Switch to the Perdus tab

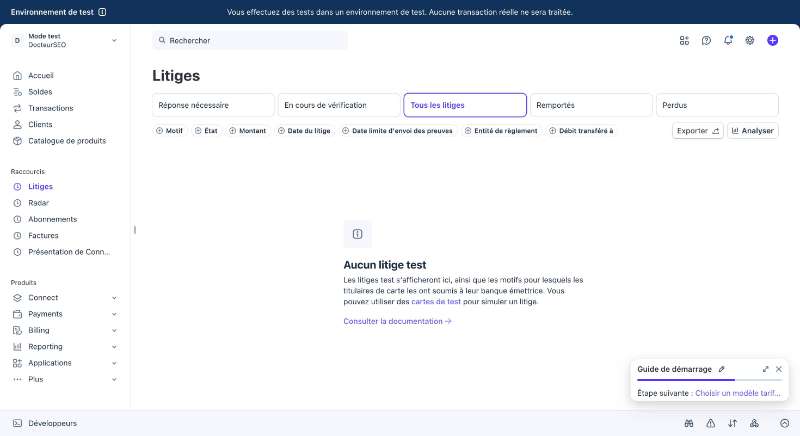pos(717,105)
